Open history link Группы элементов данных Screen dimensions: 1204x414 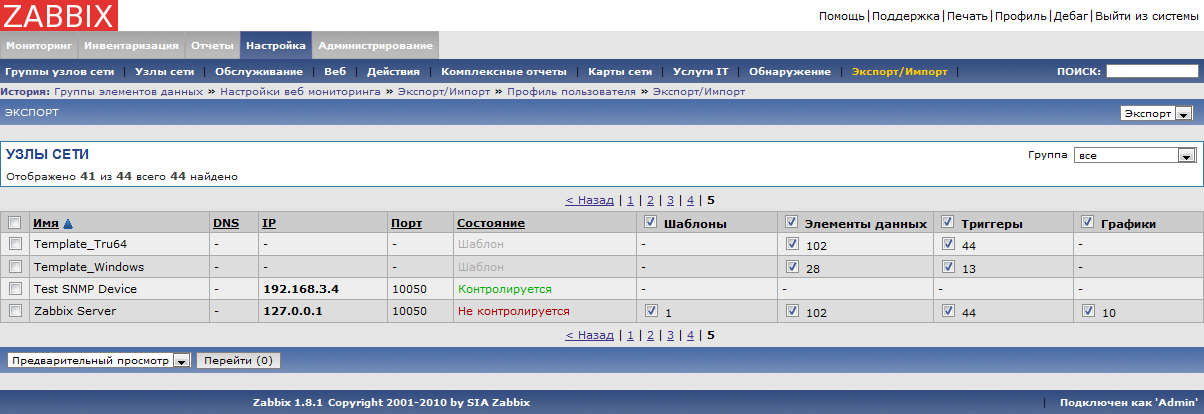click(129, 91)
